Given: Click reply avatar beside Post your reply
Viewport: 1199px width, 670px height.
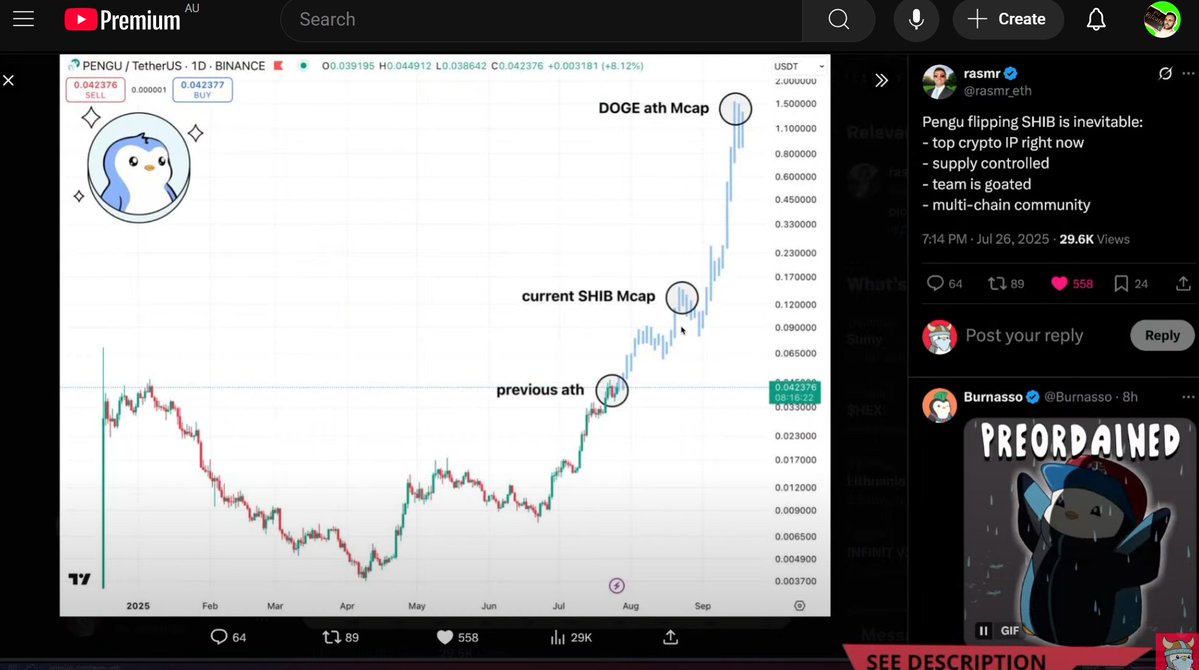Looking at the screenshot, I should click(x=940, y=337).
